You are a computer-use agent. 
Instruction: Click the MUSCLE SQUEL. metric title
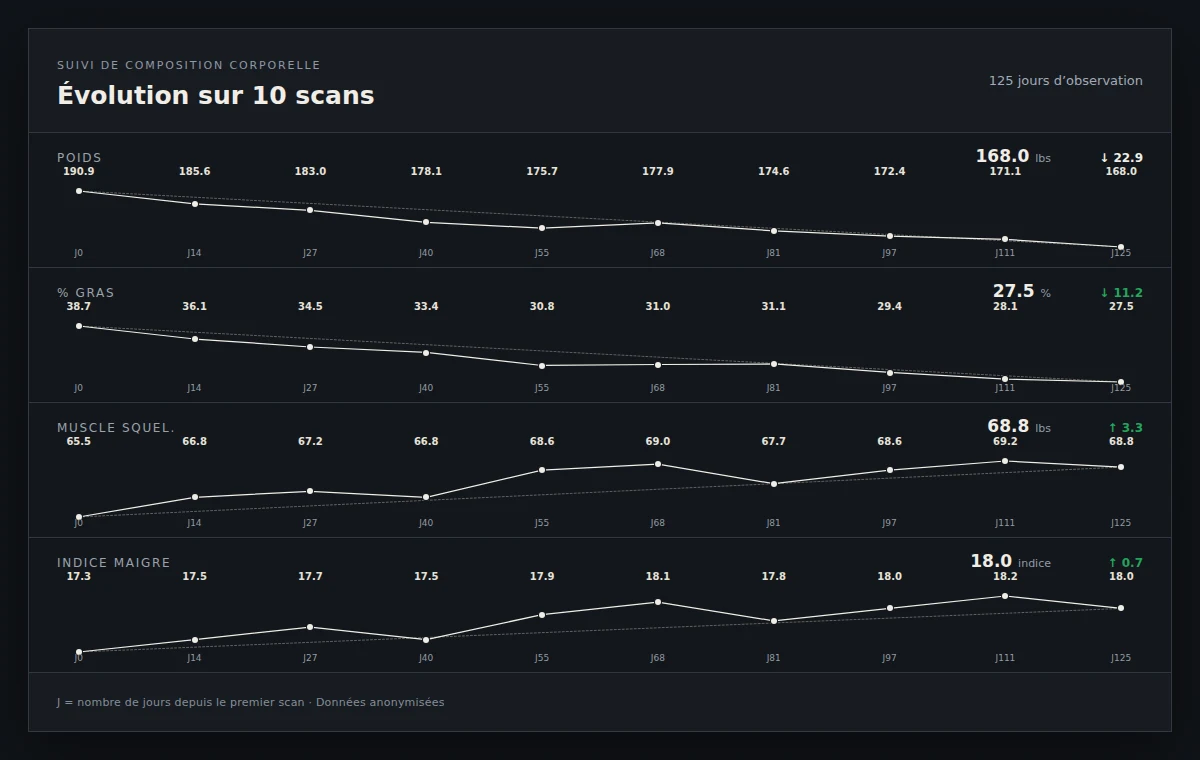click(116, 428)
